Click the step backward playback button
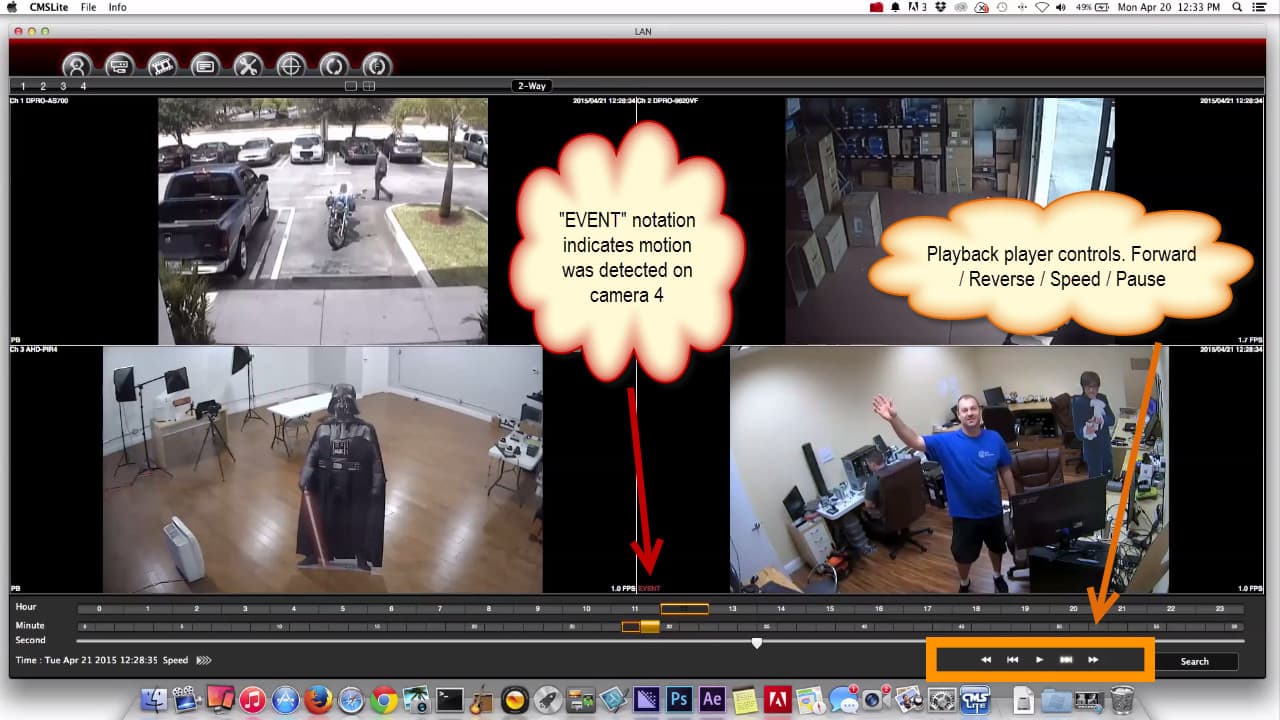The image size is (1280, 720). pyautogui.click(x=1012, y=660)
